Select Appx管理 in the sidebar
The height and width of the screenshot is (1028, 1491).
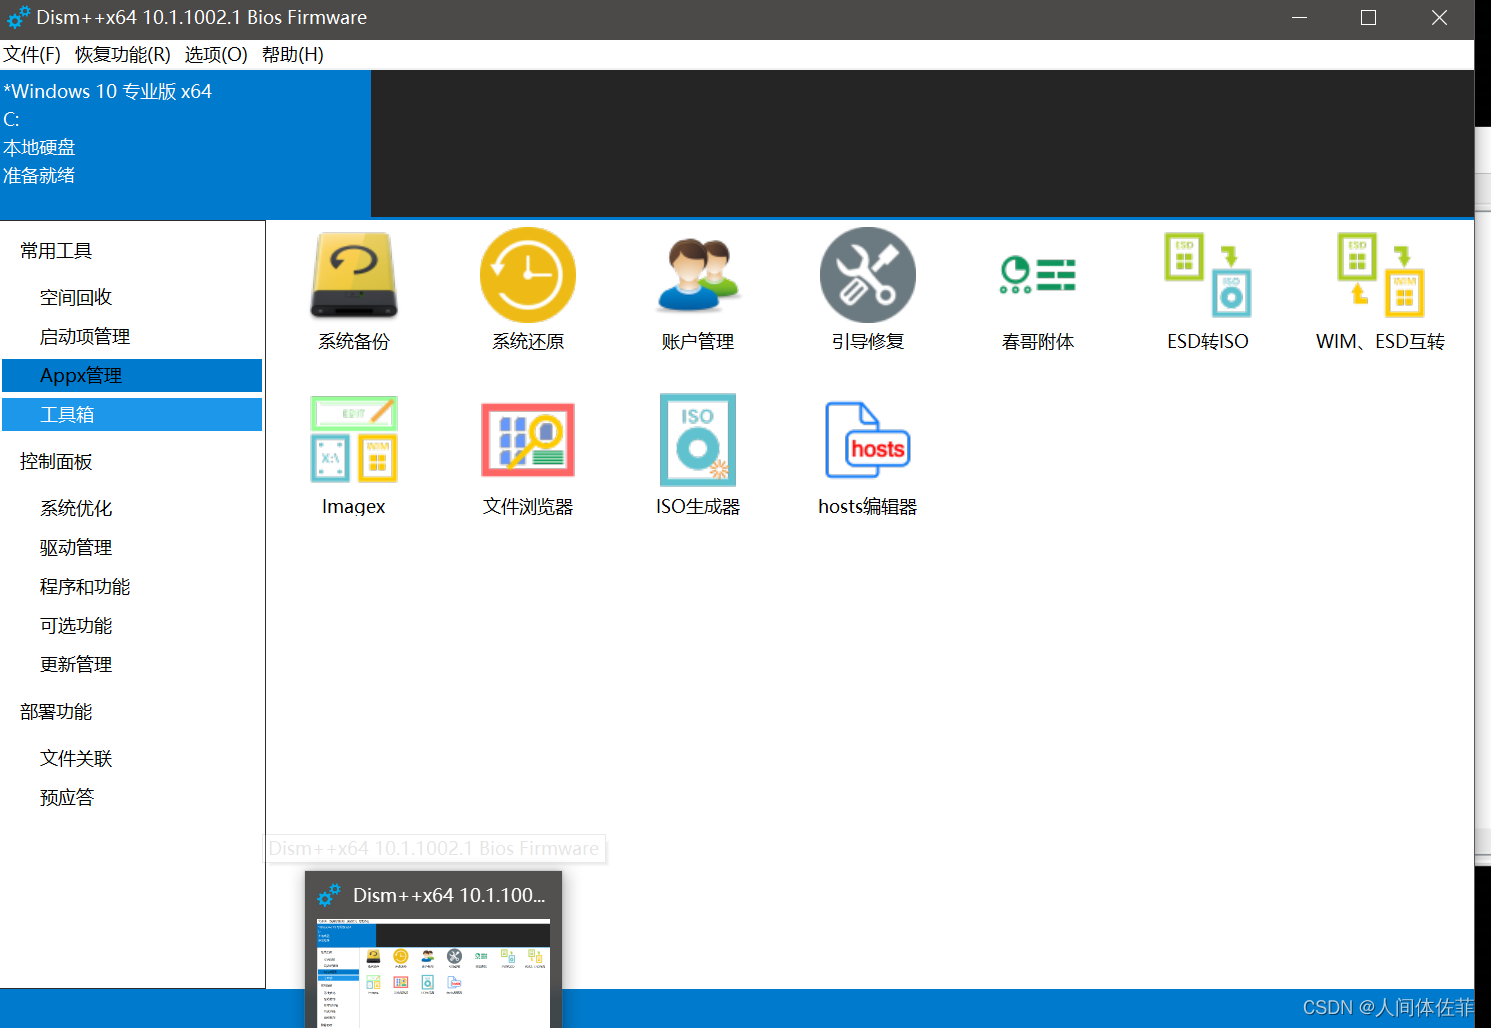click(132, 375)
